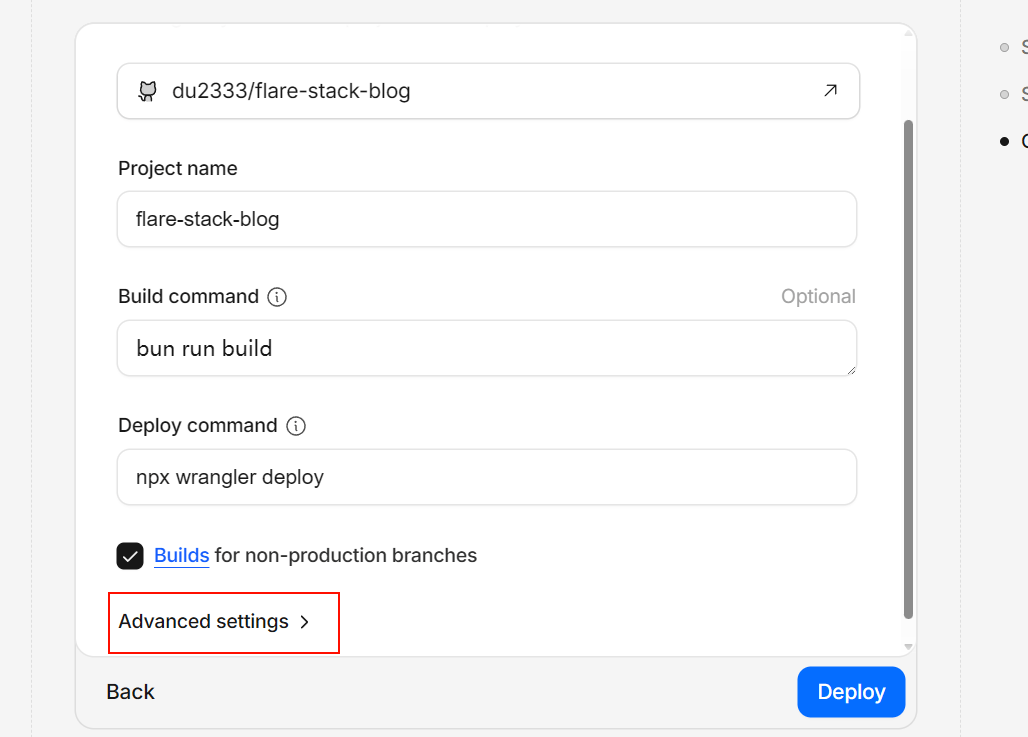Click the scrollbar up arrow of the form
Screen dimensions: 1028x737
908,34
